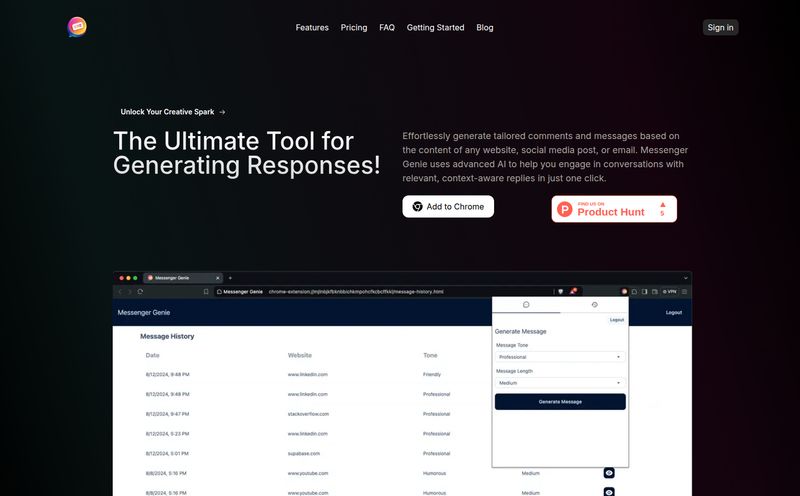This screenshot has width=800, height=496.
Task: Open a new browser tab with plus
Action: click(230, 278)
